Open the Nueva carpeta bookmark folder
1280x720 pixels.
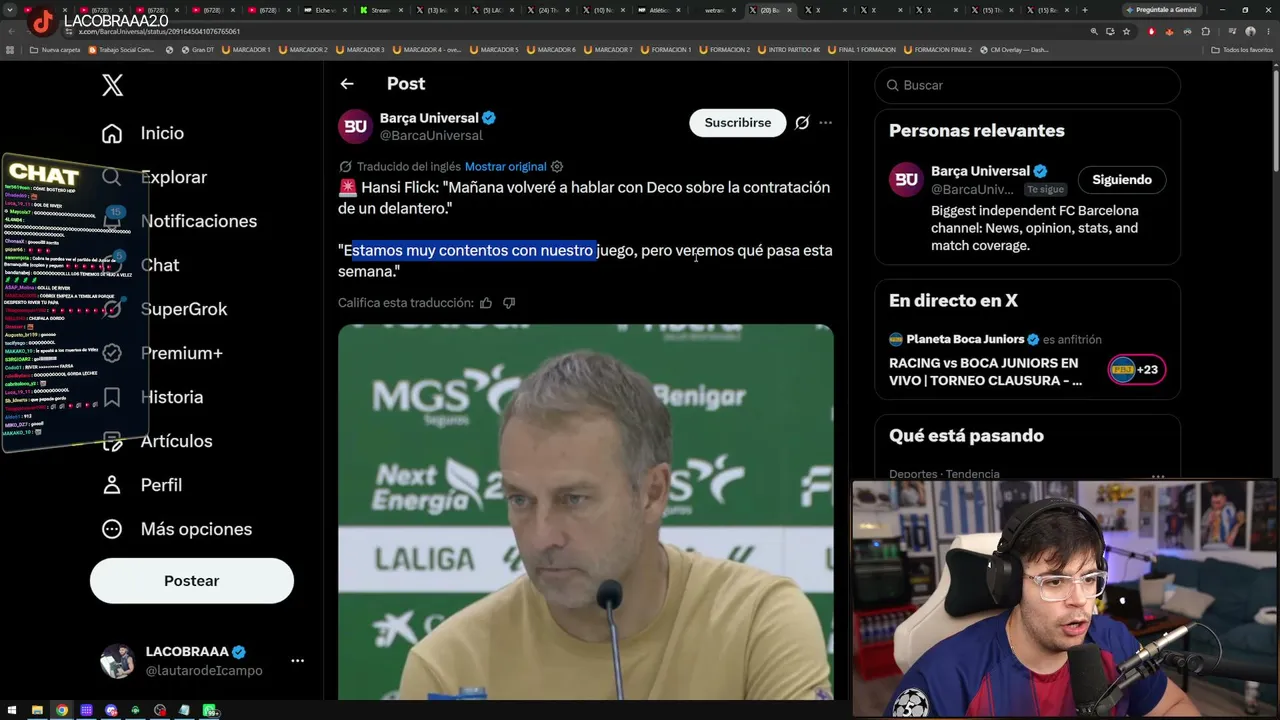click(x=55, y=49)
